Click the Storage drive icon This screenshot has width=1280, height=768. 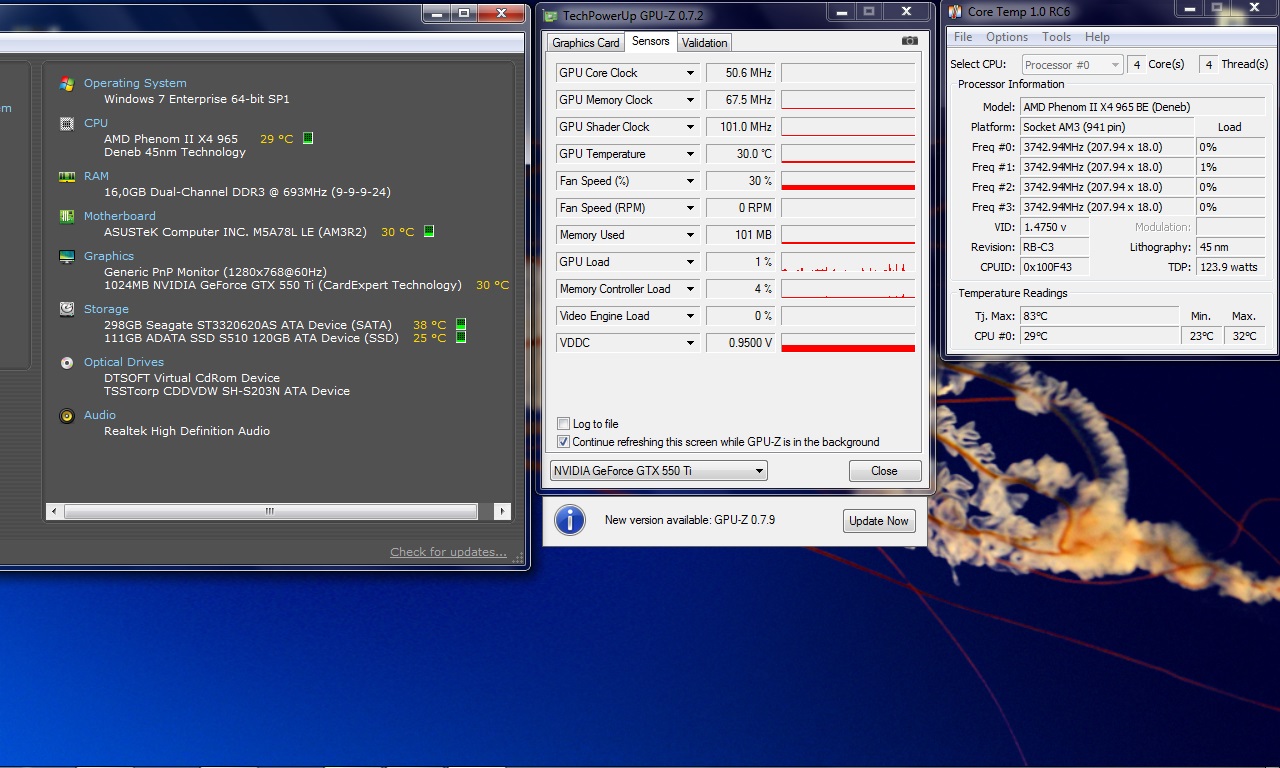point(67,309)
